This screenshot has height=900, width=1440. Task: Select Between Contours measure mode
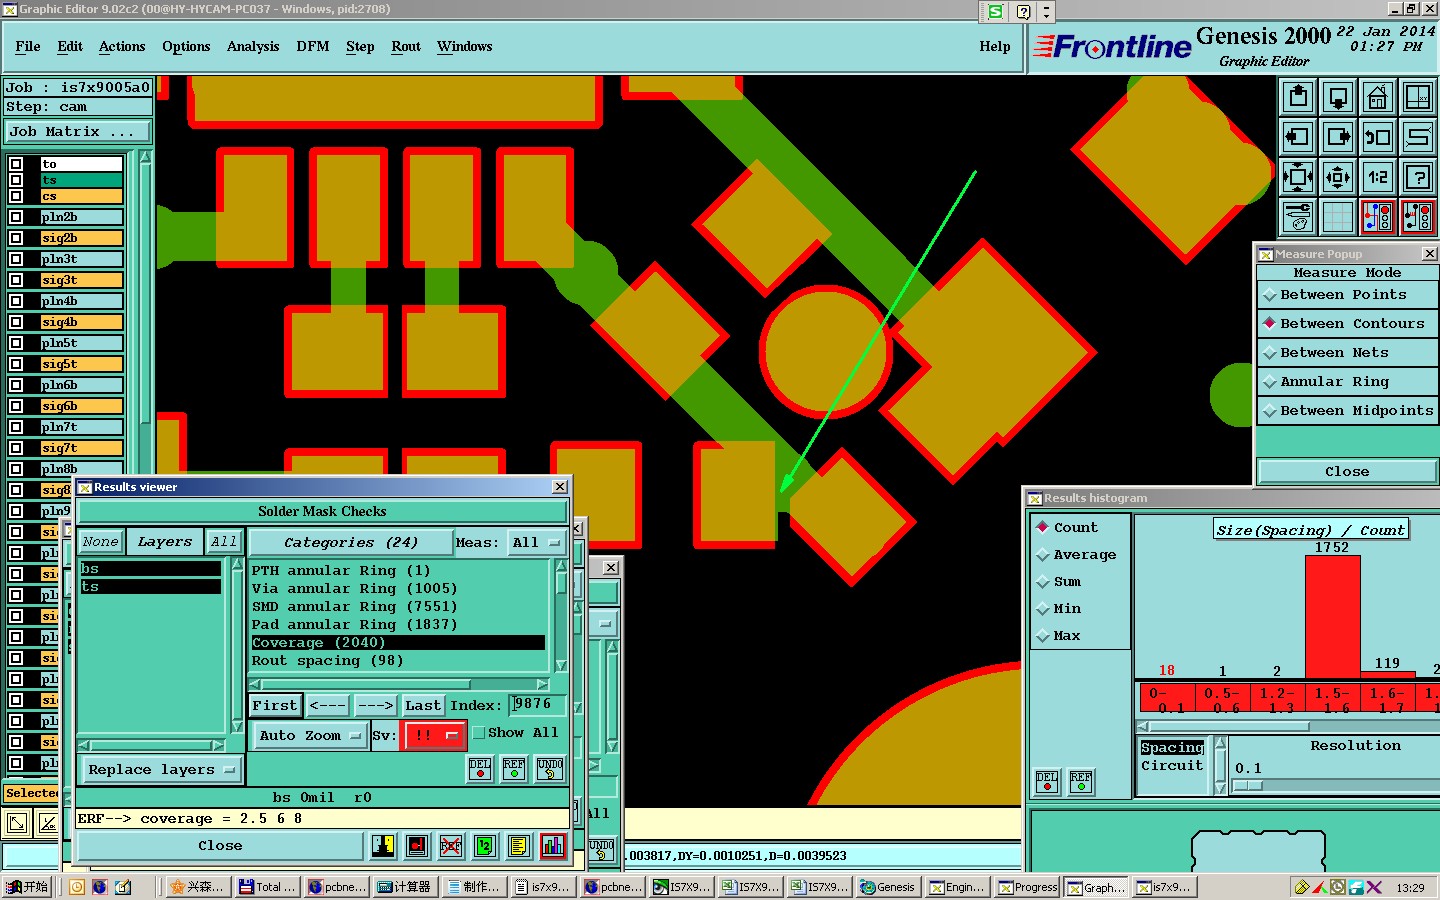[x=1347, y=324]
